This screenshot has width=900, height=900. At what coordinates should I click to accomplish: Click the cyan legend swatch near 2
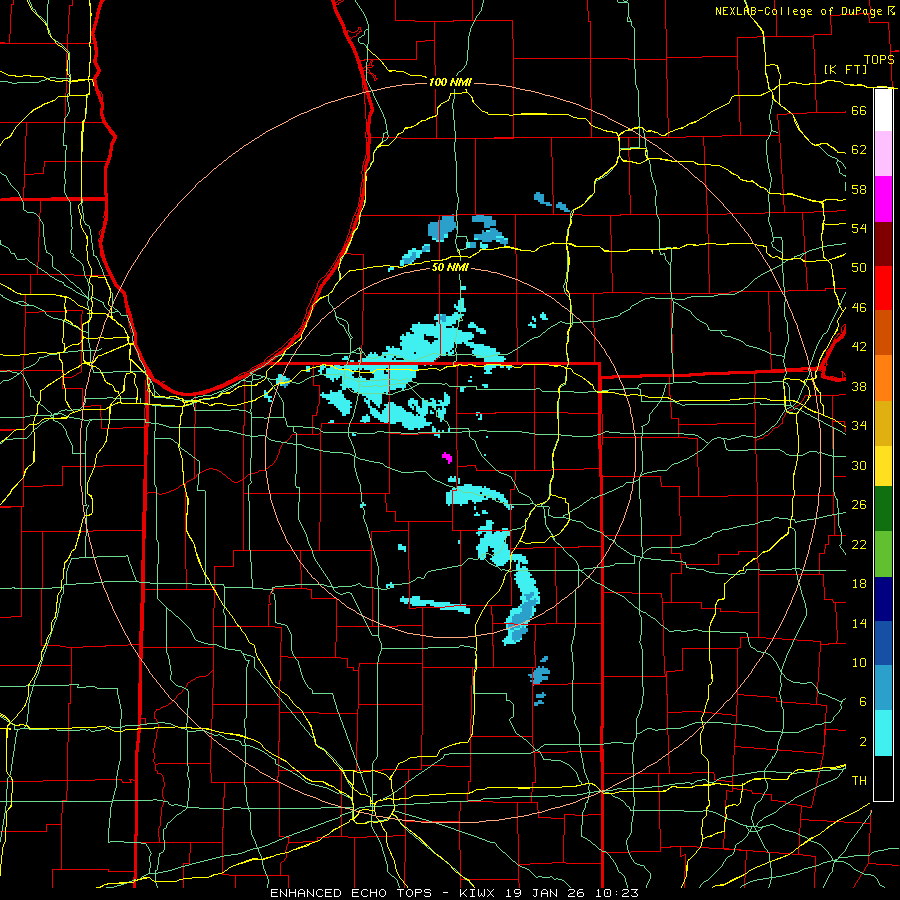(x=883, y=733)
